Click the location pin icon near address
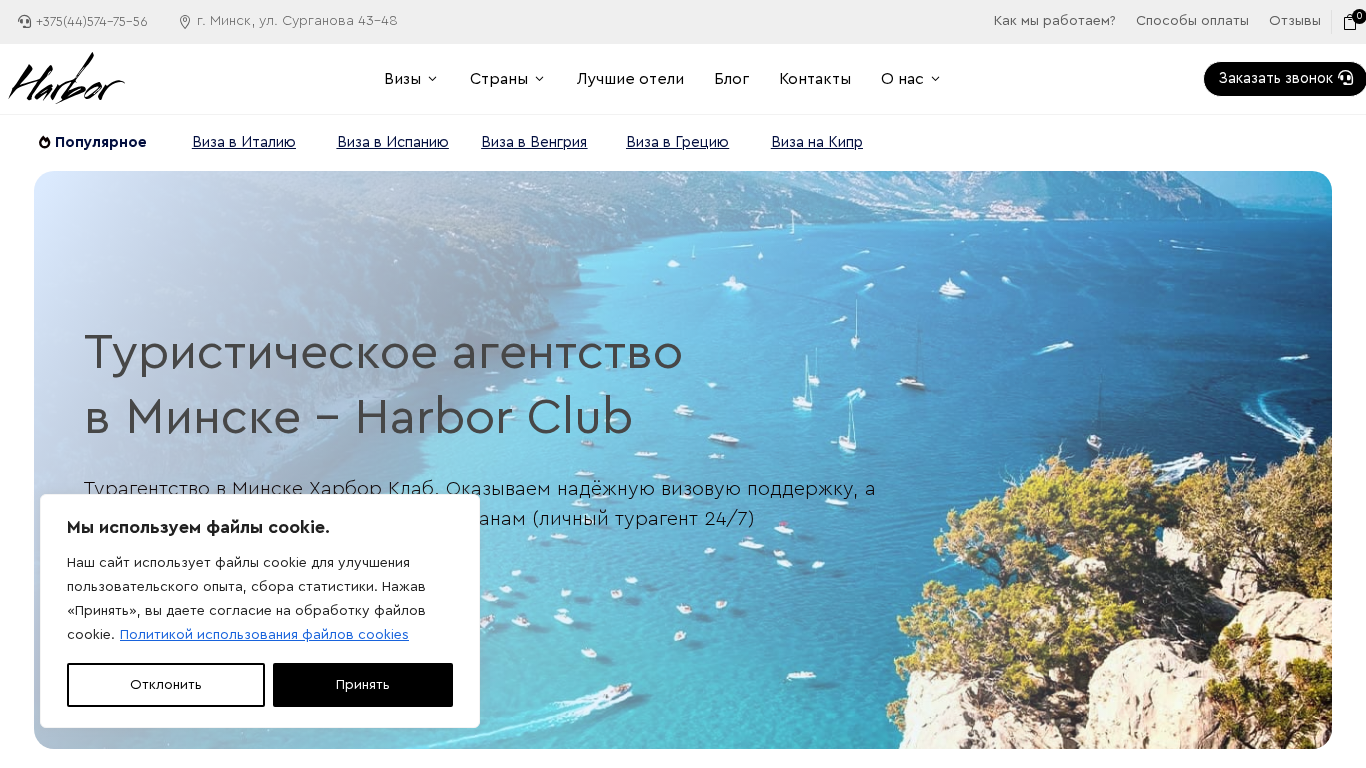The height and width of the screenshot is (768, 1366). coord(185,22)
